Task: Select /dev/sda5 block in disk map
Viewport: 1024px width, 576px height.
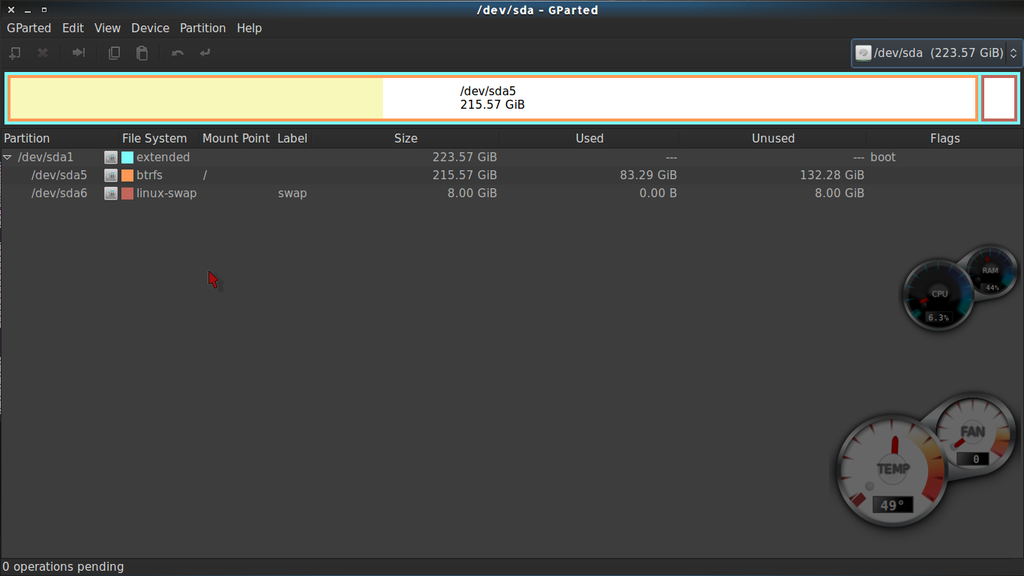Action: [x=492, y=98]
